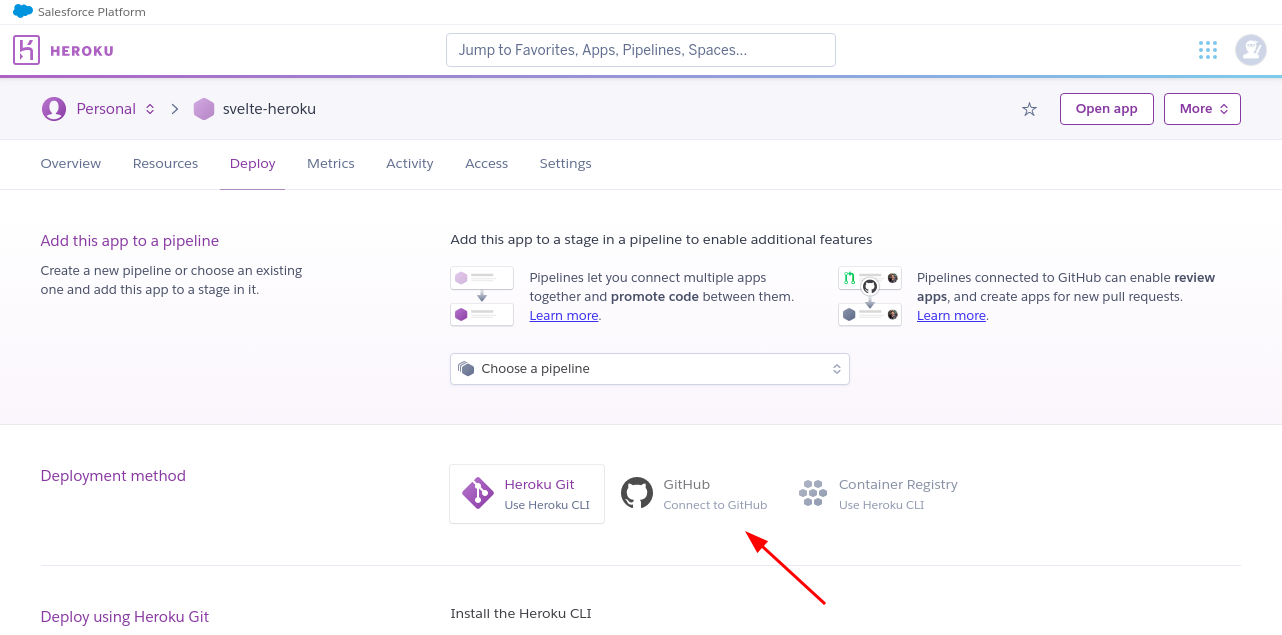Click the Personal account avatar icon
The image size is (1282, 635).
point(54,109)
